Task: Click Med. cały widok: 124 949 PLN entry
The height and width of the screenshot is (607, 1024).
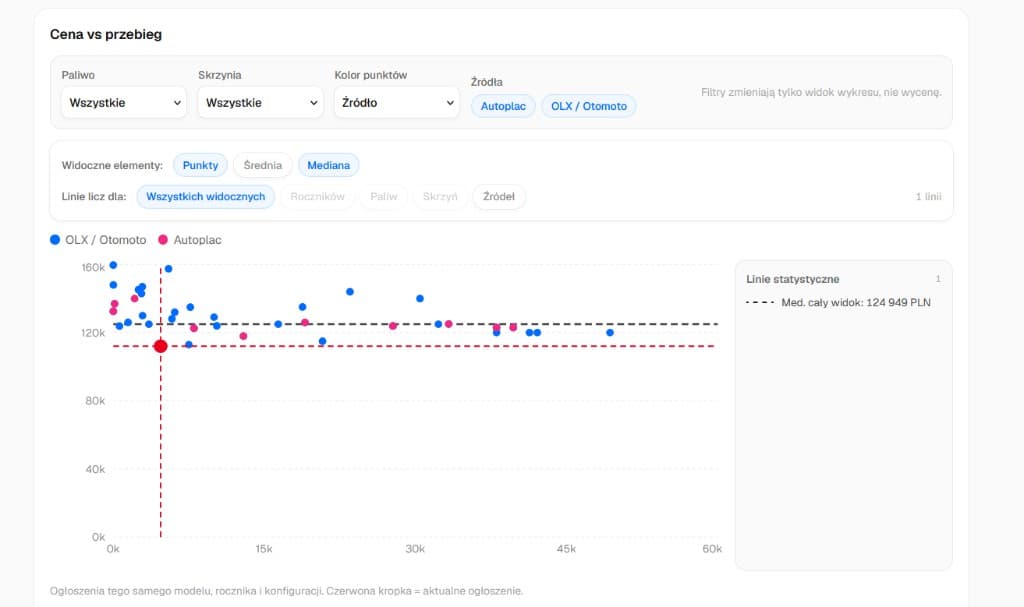Action: tap(839, 303)
